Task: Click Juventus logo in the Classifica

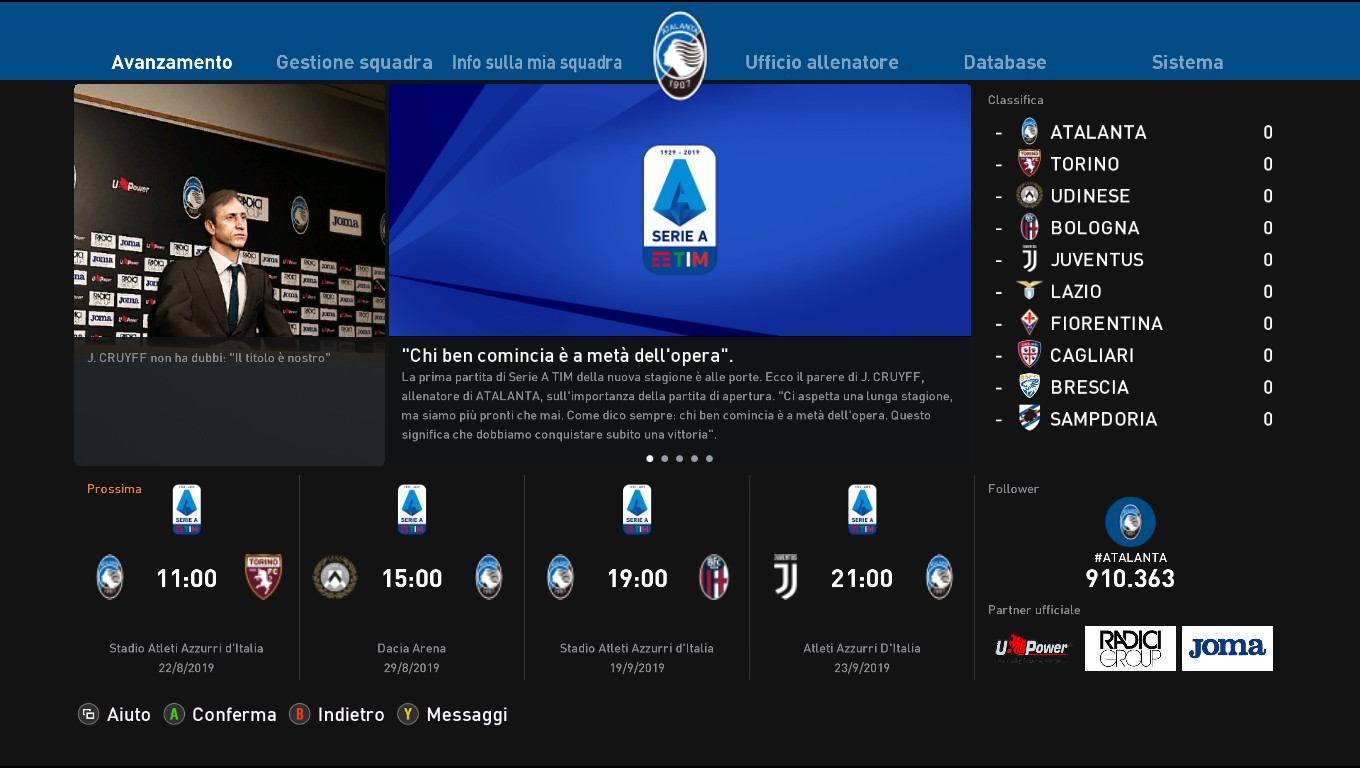Action: 1029,259
